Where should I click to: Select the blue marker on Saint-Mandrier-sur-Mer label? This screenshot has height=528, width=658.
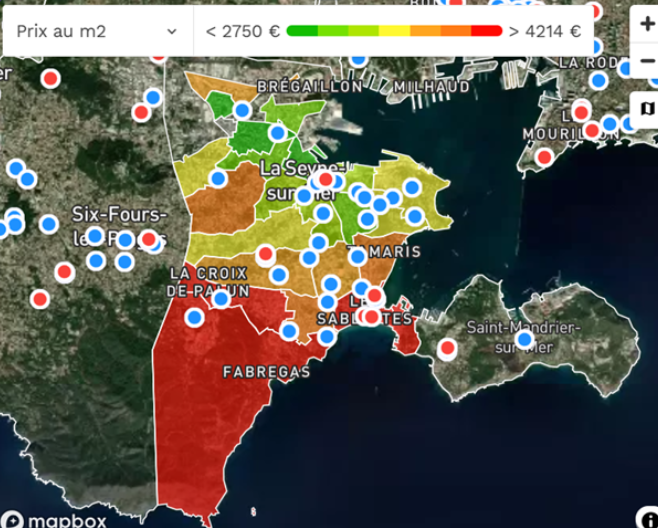point(525,340)
